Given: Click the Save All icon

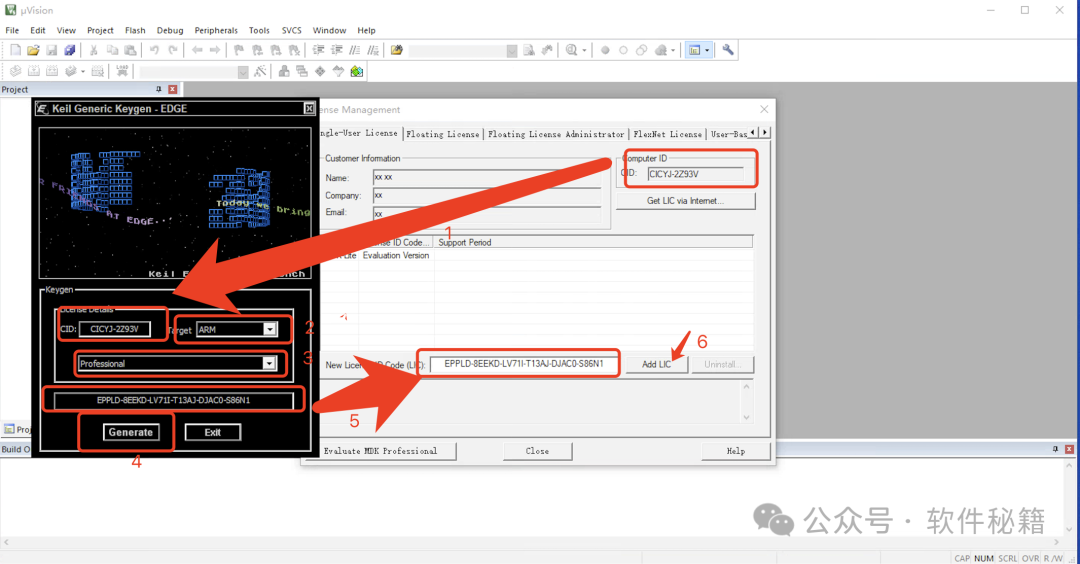Looking at the screenshot, I should pyautogui.click(x=70, y=50).
